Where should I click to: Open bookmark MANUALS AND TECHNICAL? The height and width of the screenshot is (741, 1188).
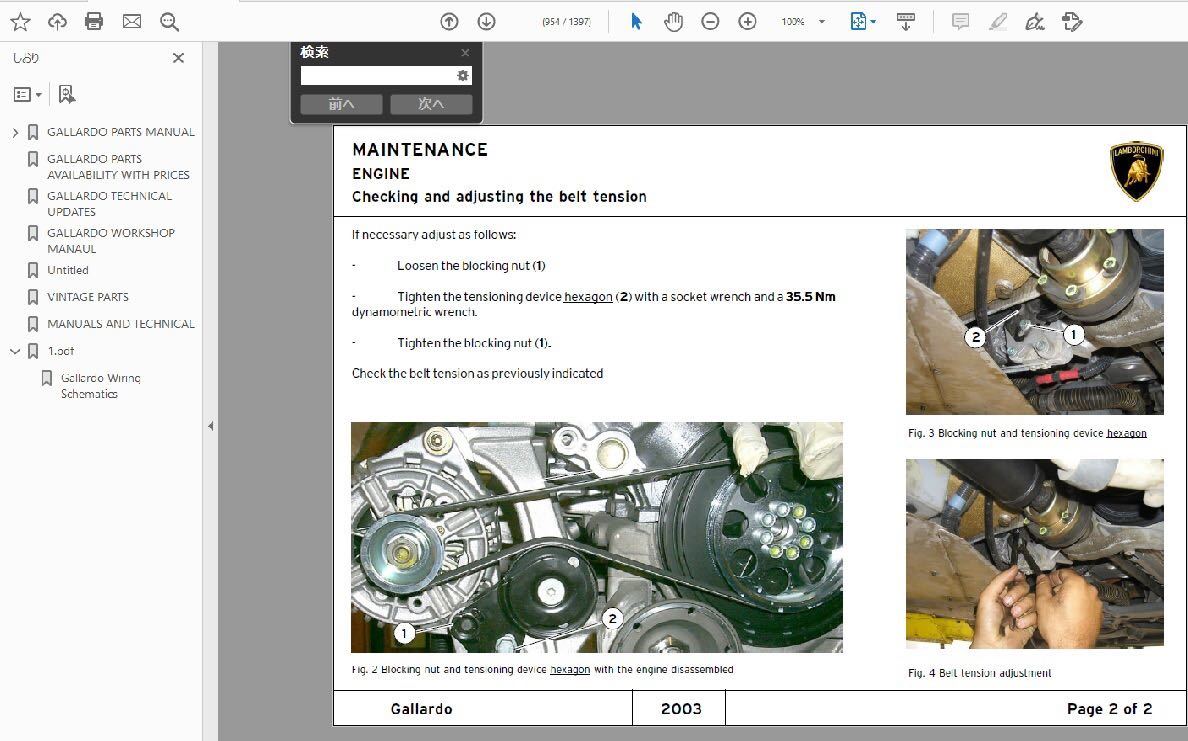pos(120,324)
